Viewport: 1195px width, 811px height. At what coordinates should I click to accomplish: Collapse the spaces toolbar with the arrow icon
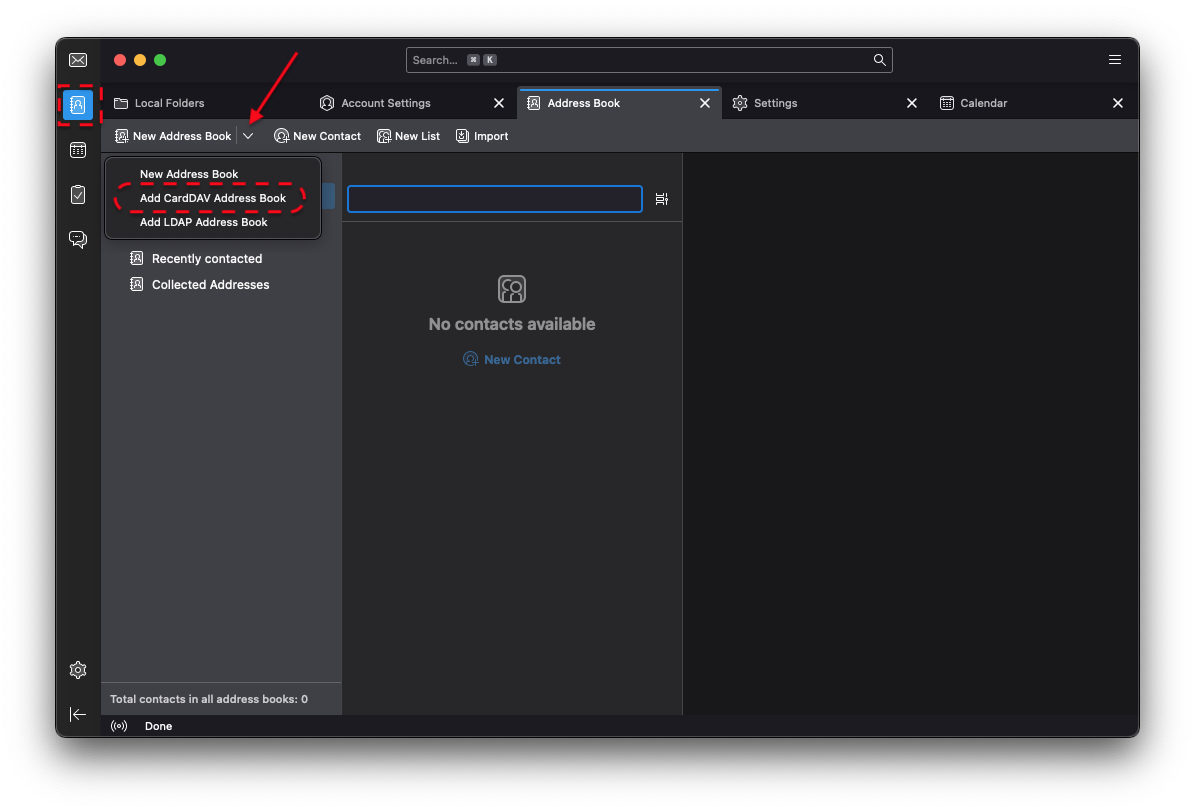click(x=77, y=714)
